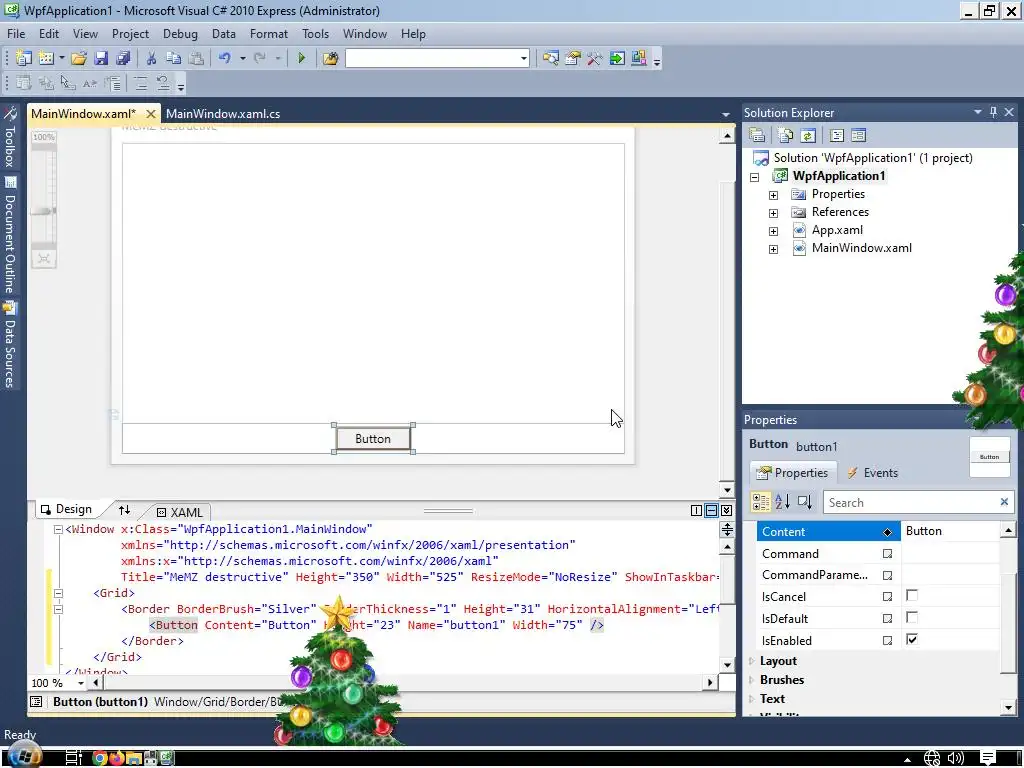
Task: Uncheck the IsEnabled checkbox
Action: tap(912, 639)
